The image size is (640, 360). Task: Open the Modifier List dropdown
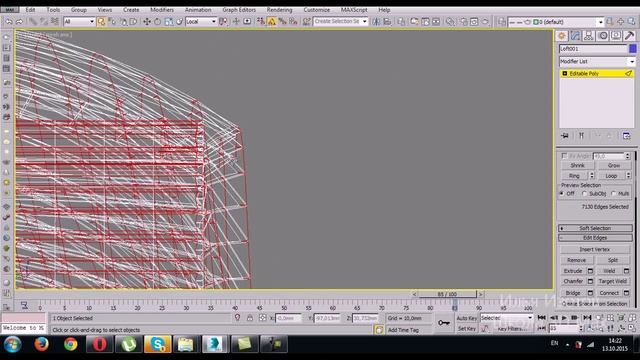597,61
